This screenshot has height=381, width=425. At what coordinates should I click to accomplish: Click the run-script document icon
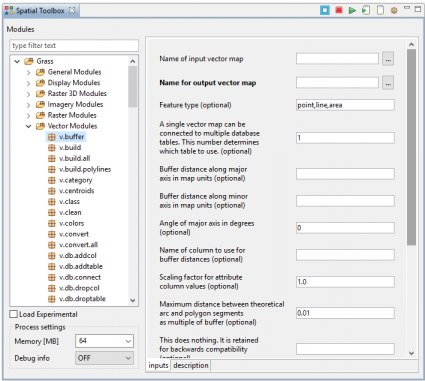[366, 10]
